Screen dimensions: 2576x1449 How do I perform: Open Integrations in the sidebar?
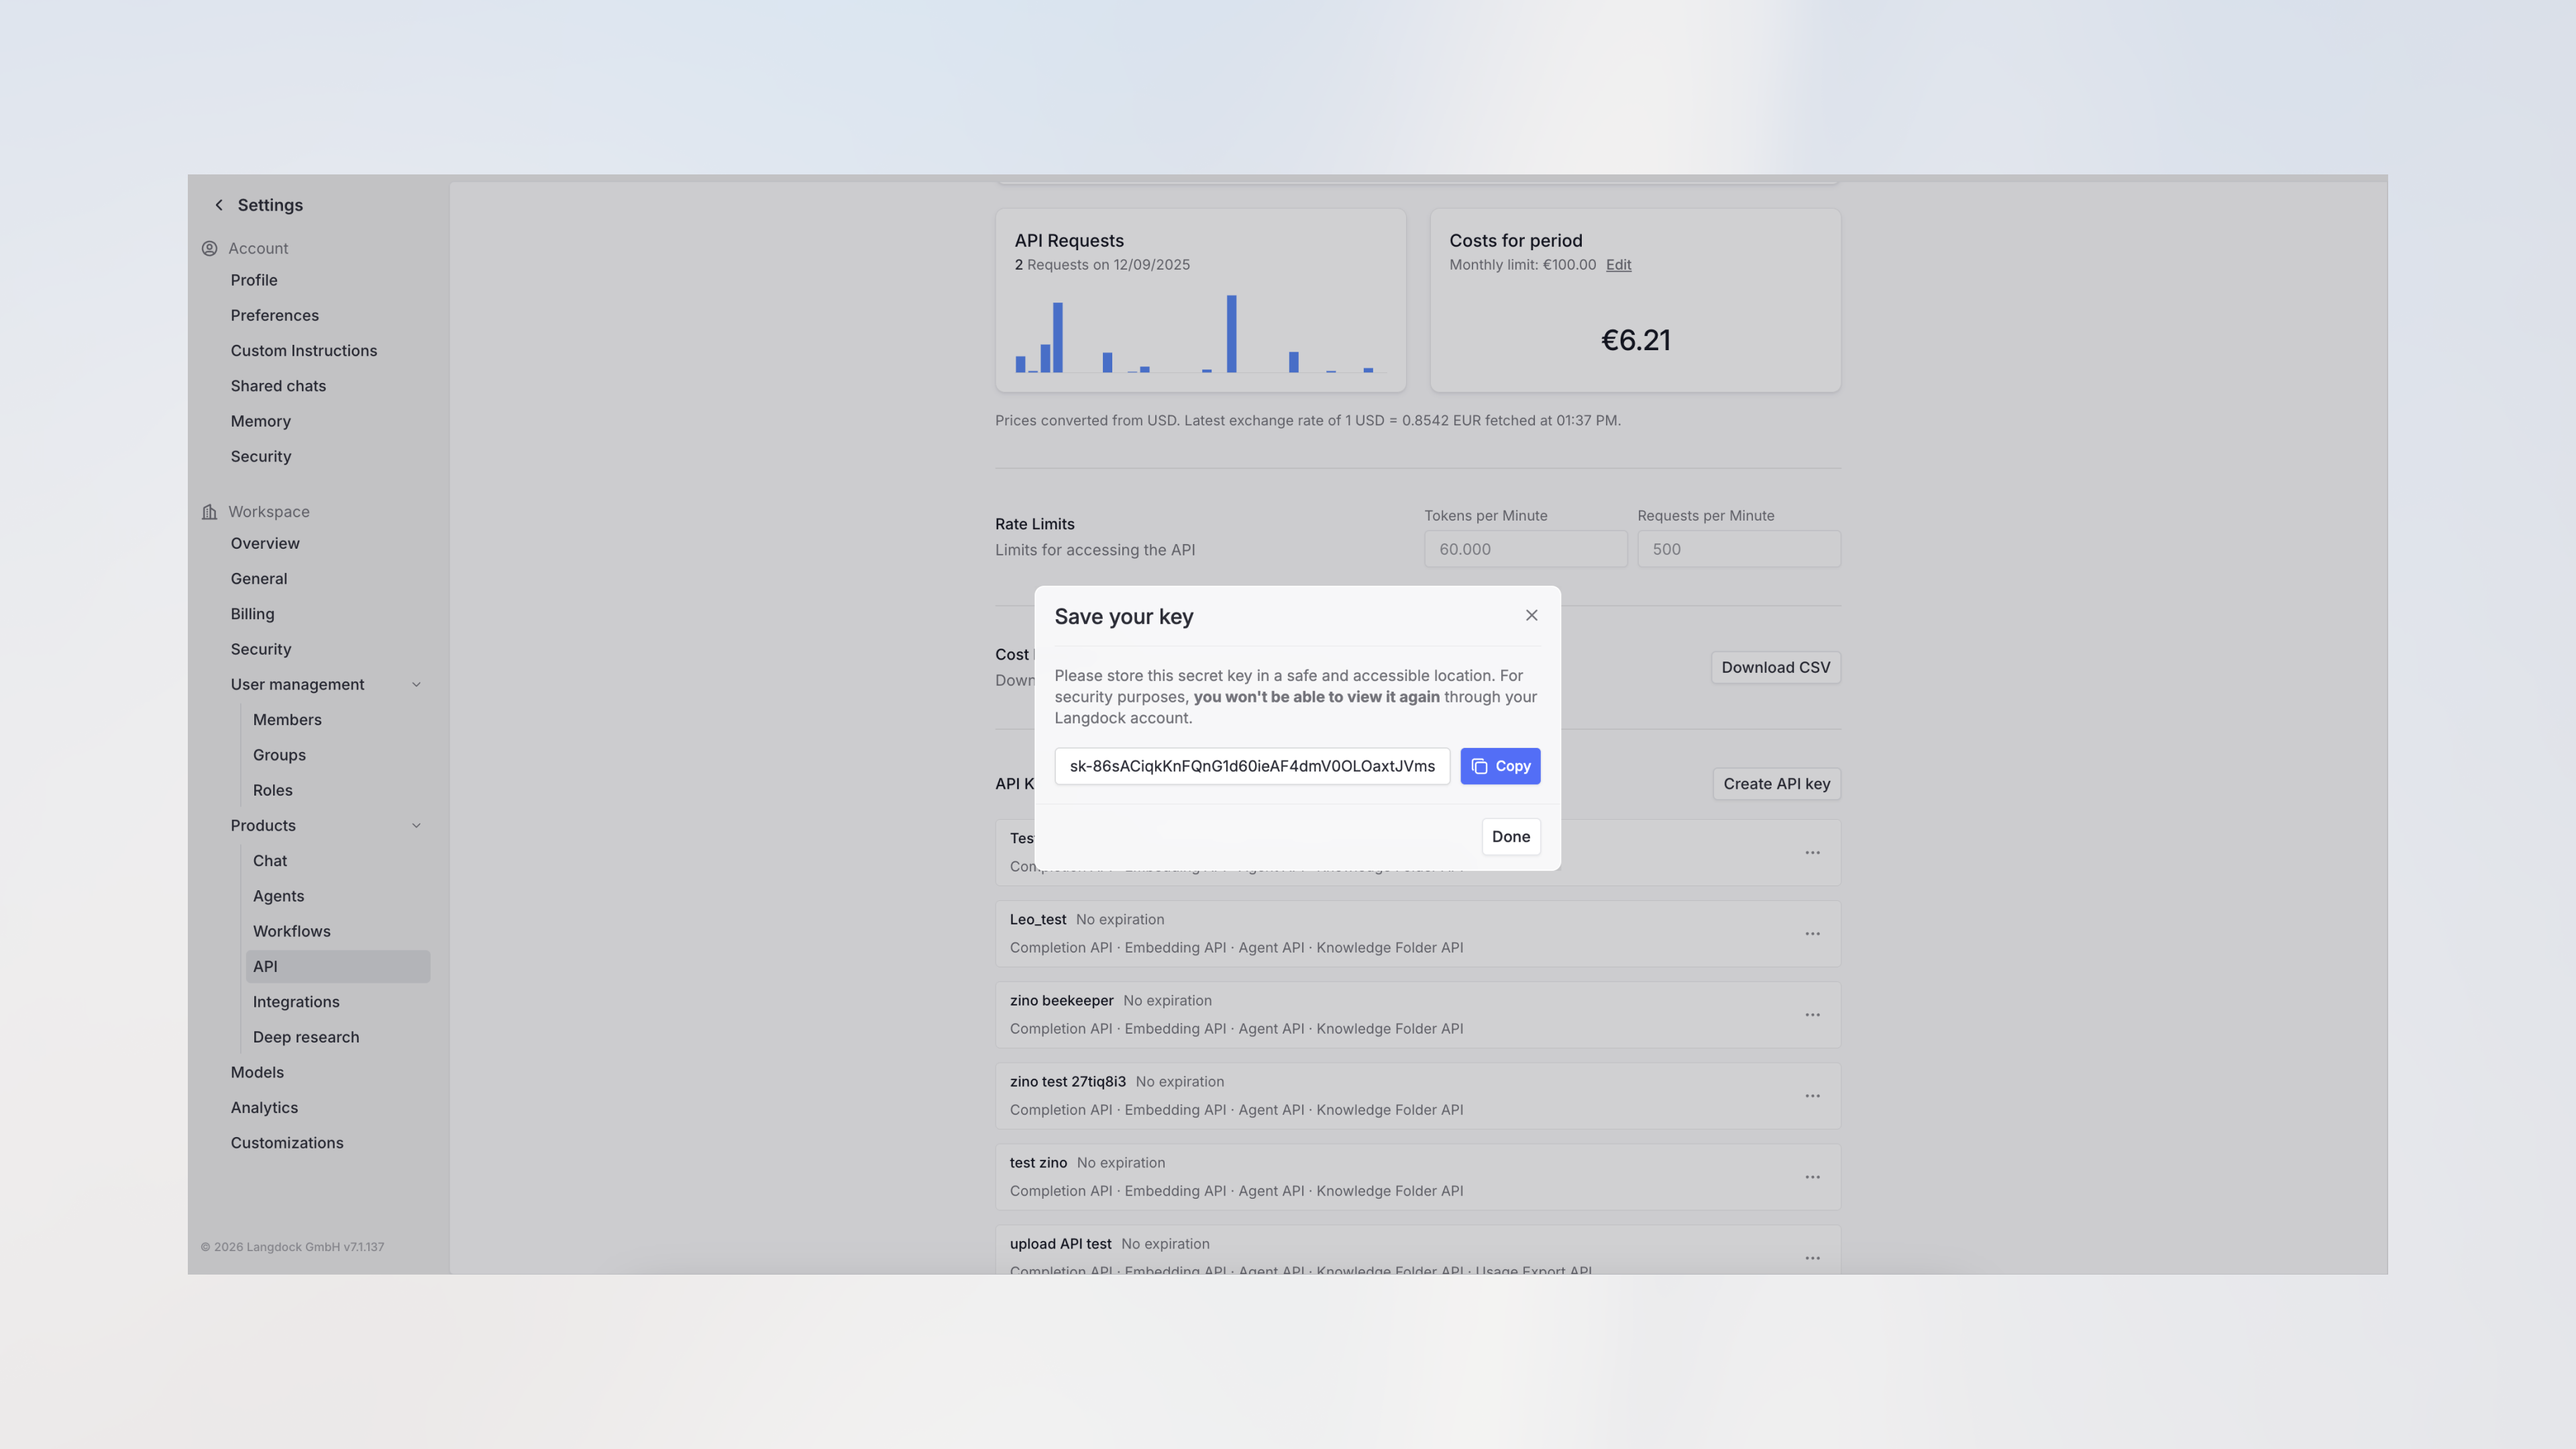point(296,1002)
